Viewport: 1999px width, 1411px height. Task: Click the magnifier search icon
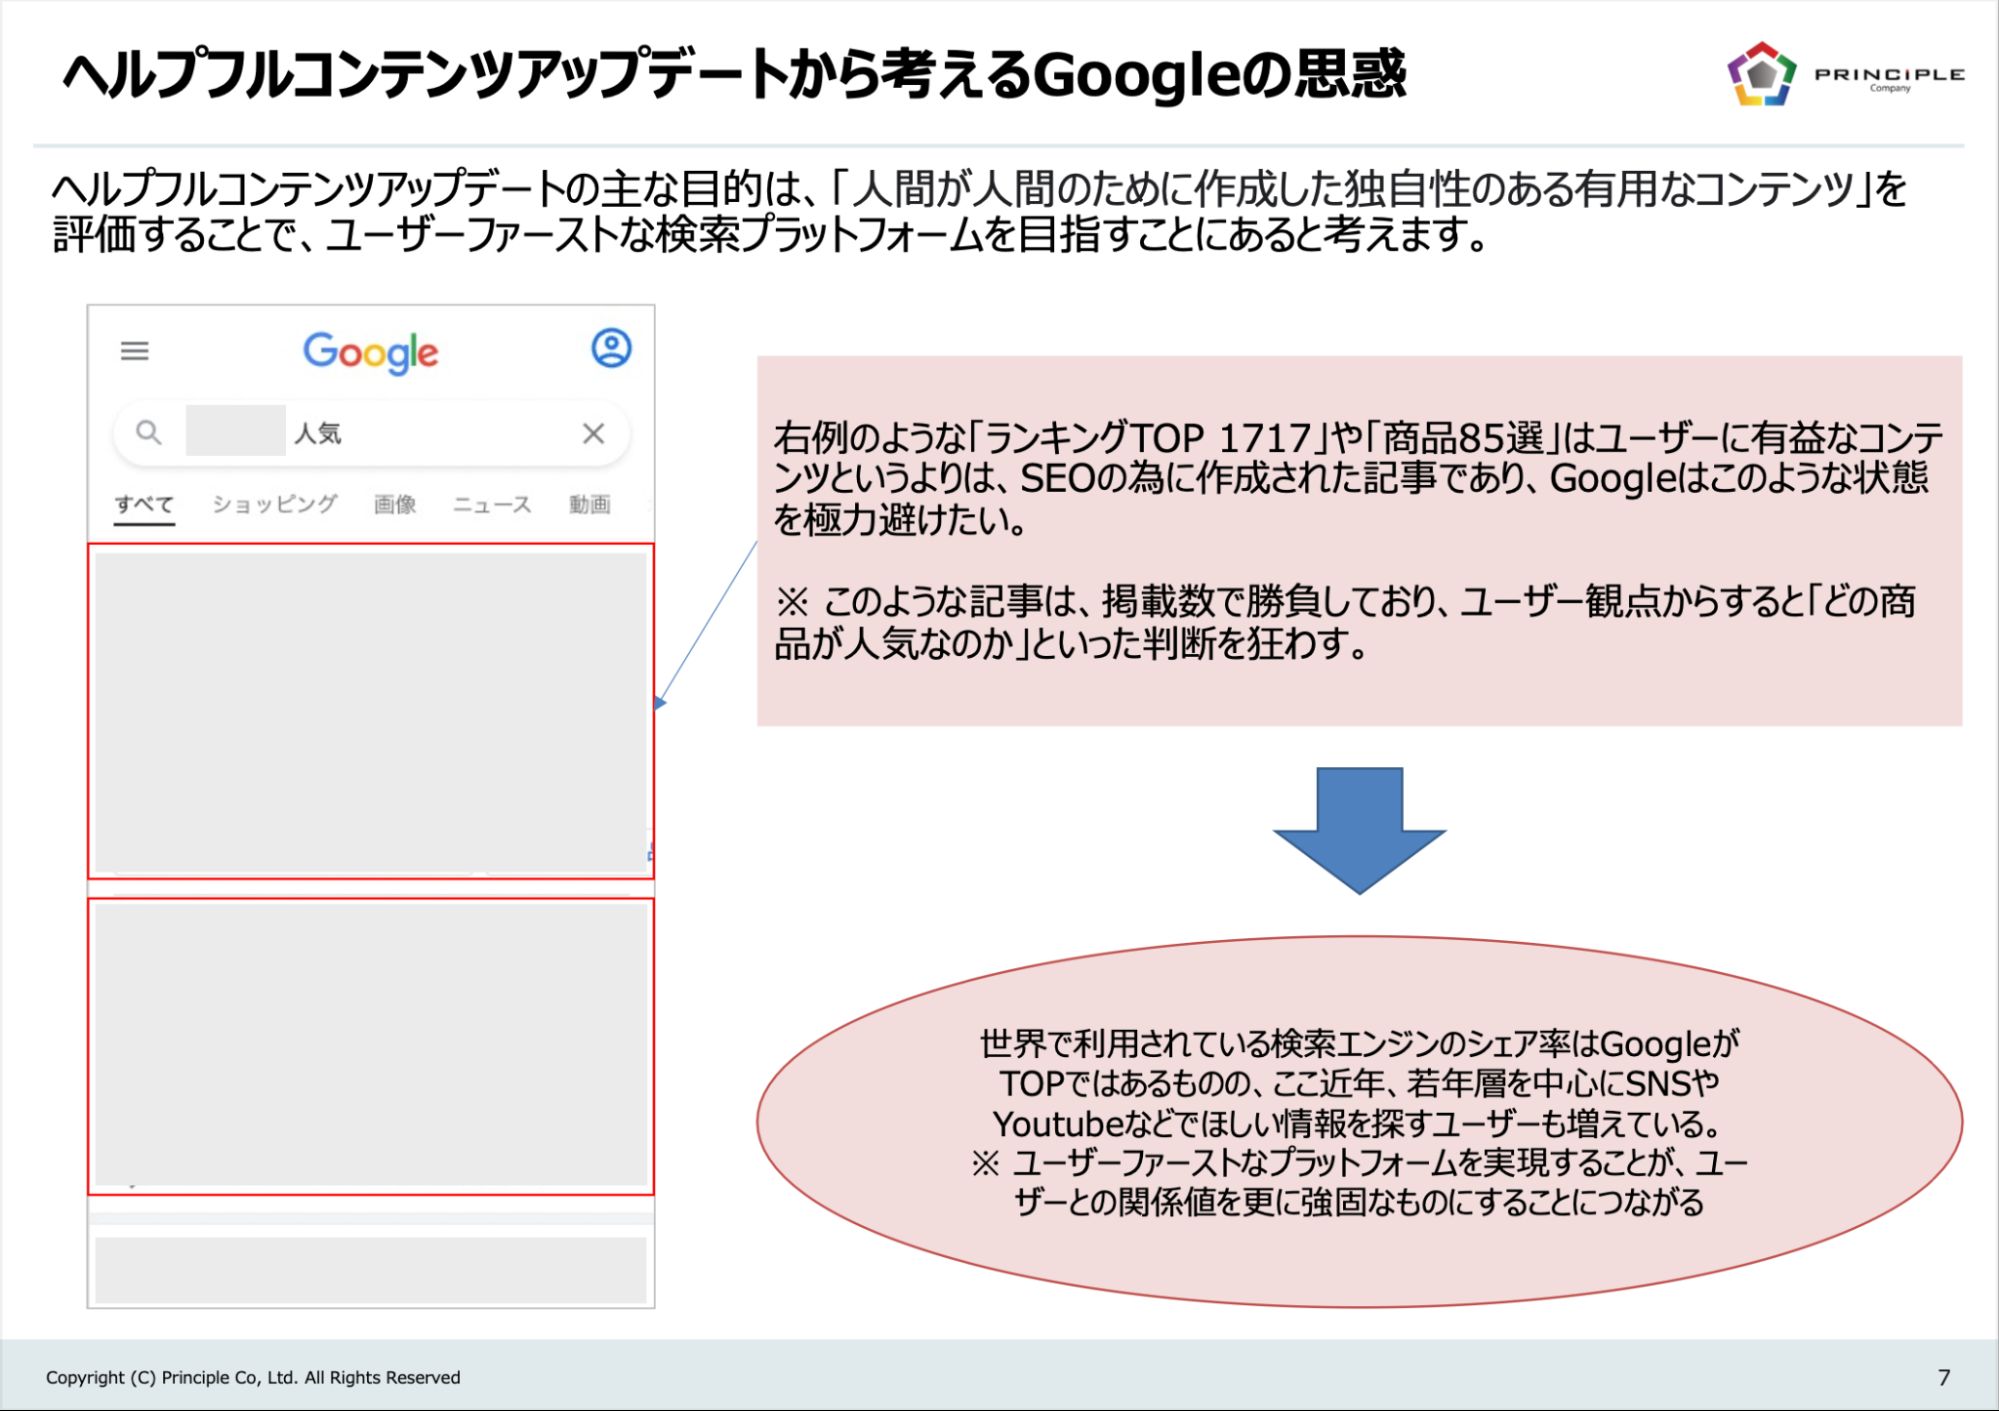(x=149, y=432)
